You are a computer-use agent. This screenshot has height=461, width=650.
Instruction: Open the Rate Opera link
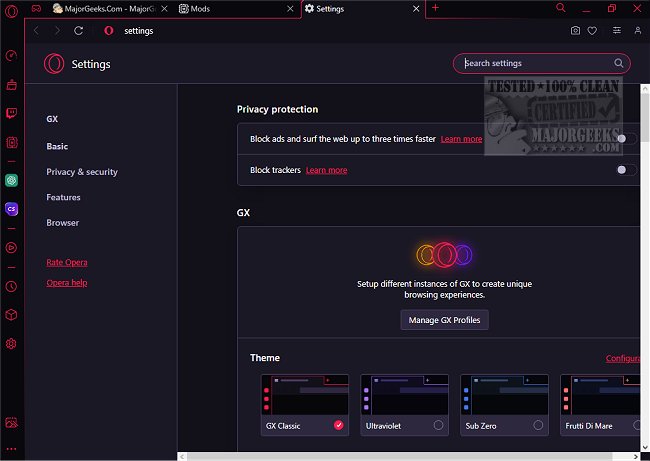(67, 262)
